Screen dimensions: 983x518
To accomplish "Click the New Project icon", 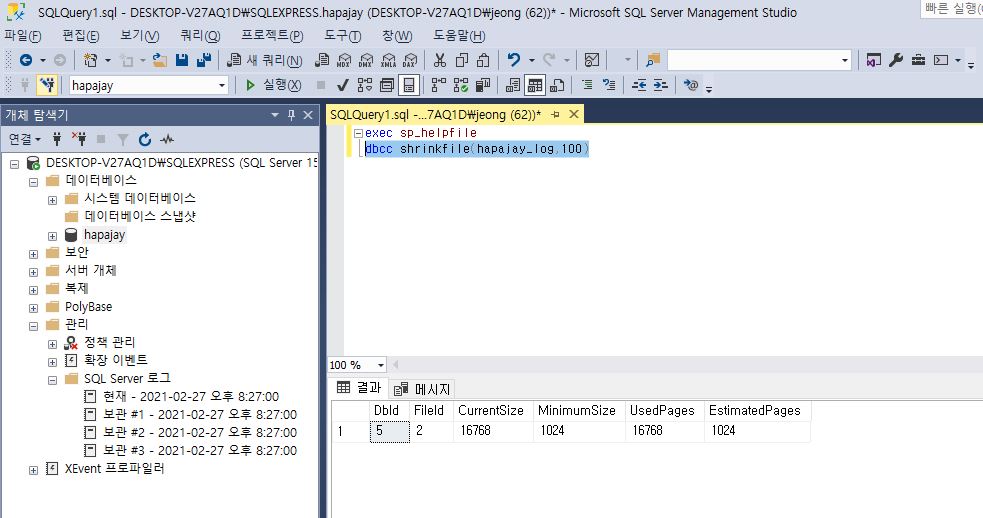I will point(91,60).
